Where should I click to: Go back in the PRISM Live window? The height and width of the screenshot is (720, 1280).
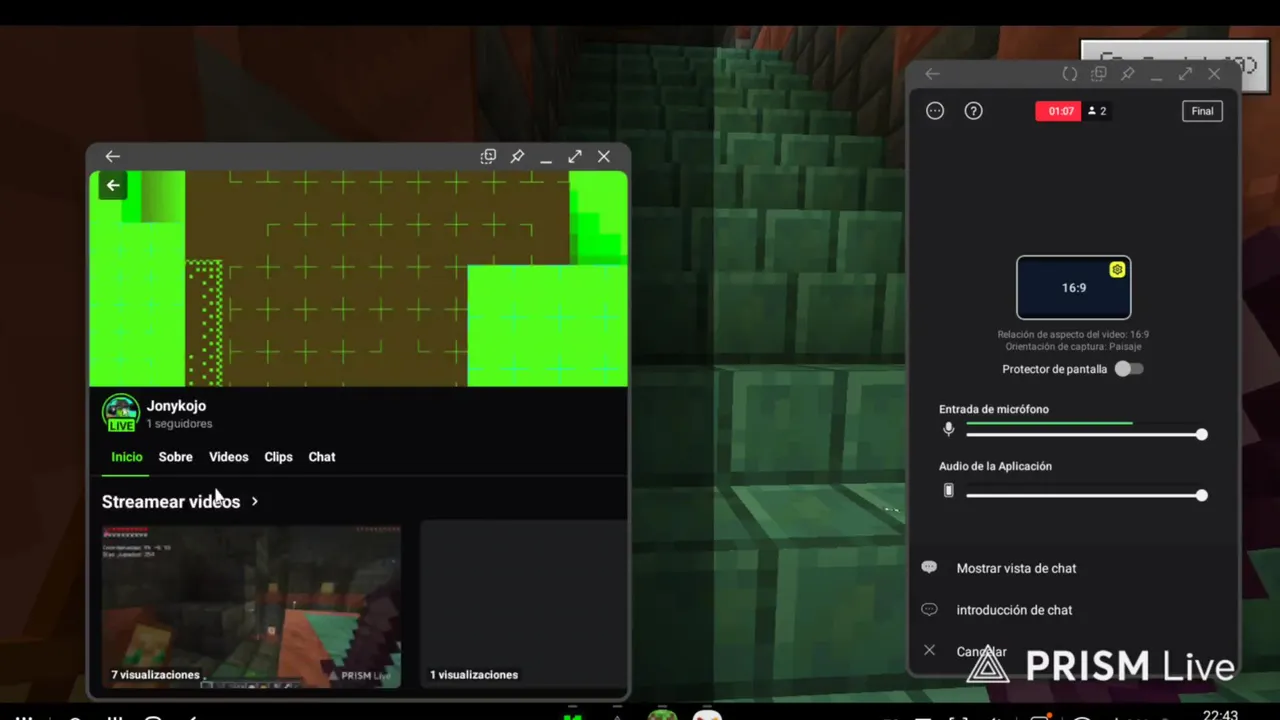932,74
